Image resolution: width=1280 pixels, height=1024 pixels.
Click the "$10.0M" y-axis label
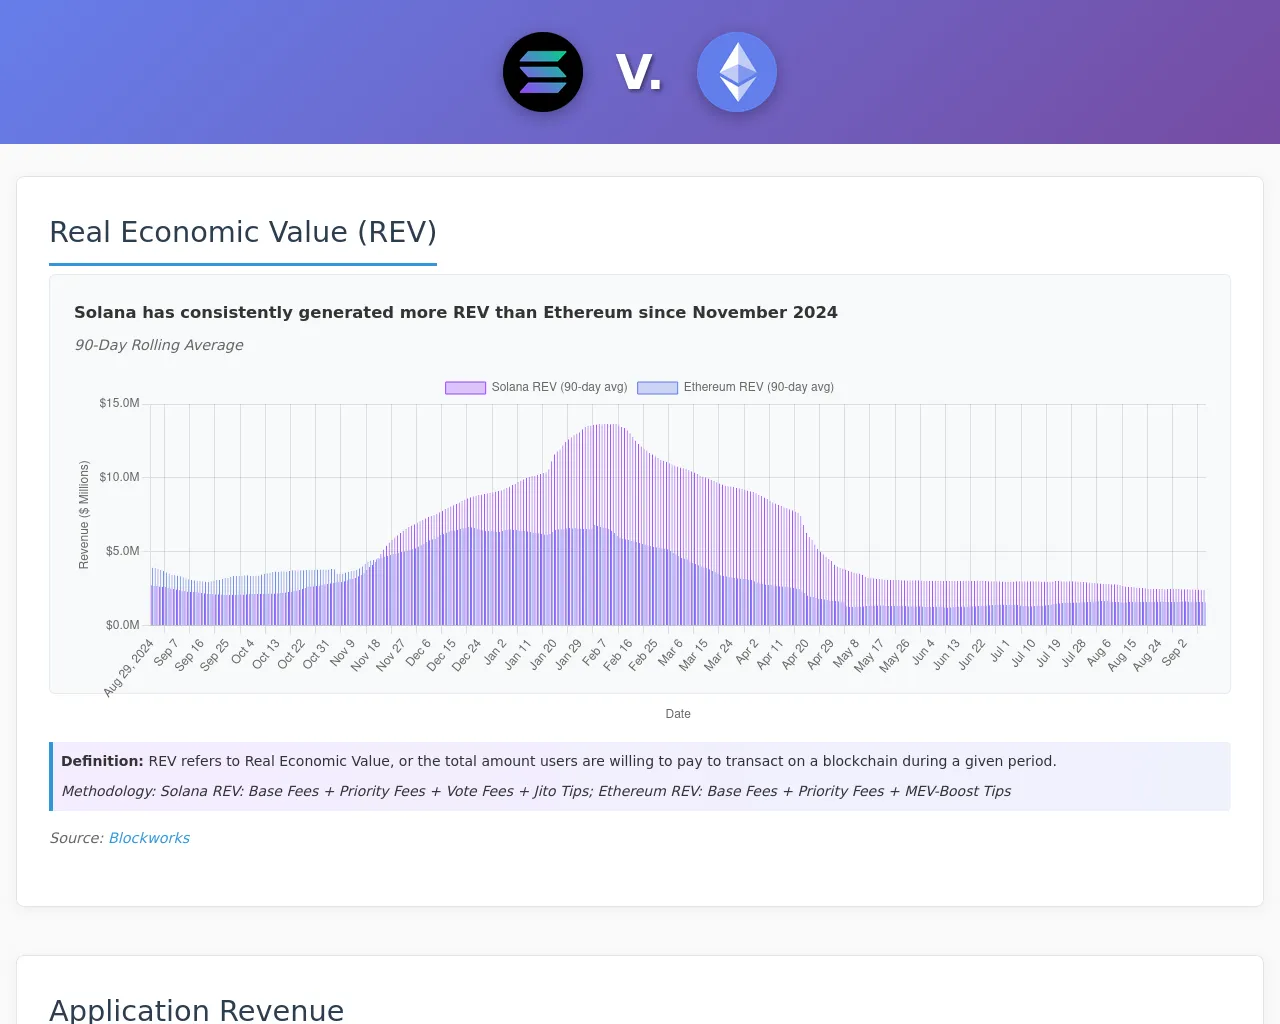(x=119, y=477)
